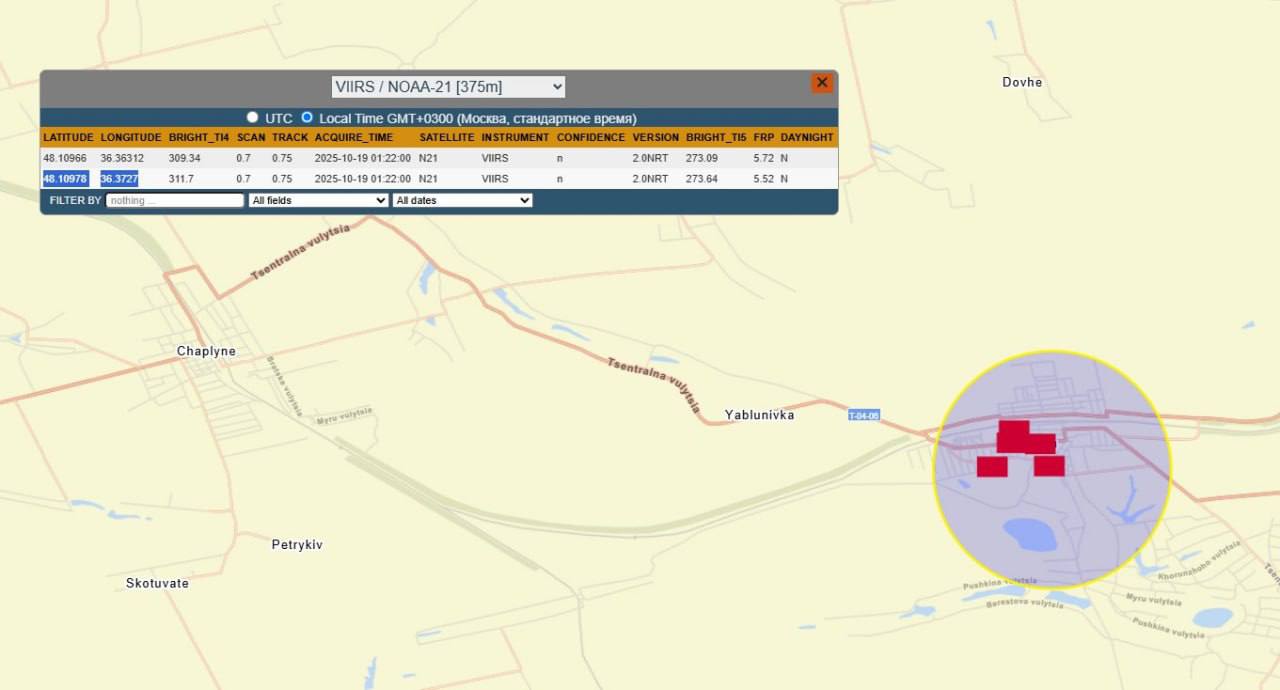Select the UTC time radio button

tap(252, 117)
